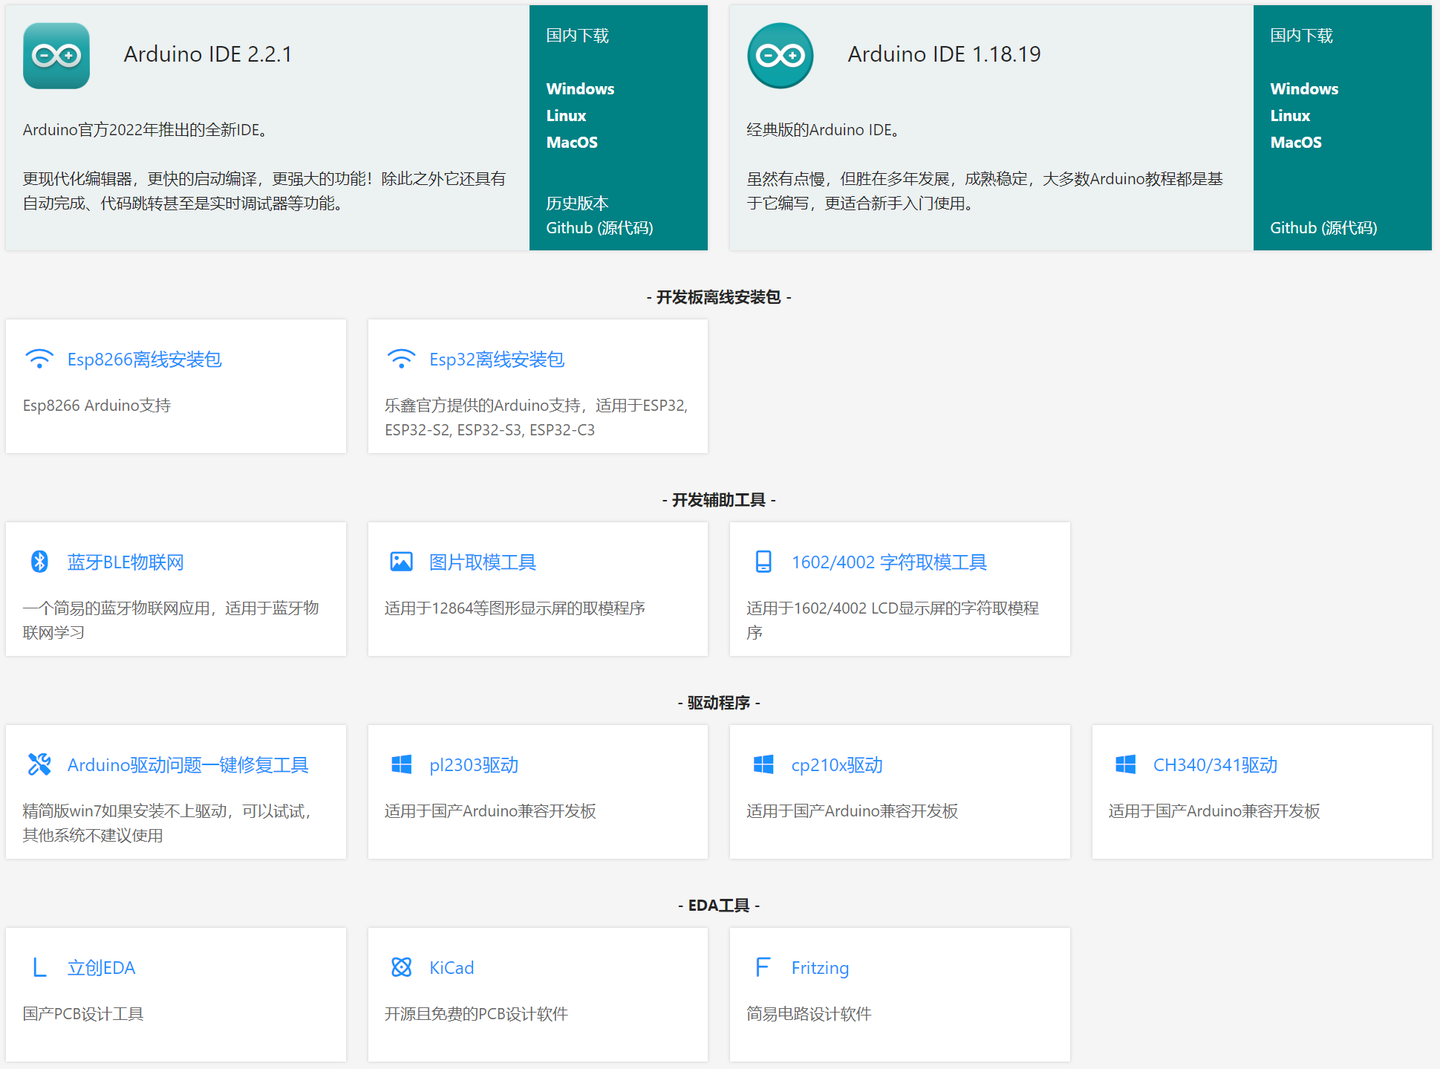Click the Bluetooth icon for 蓝牙BLE物联网
The image size is (1440, 1069).
point(39,561)
